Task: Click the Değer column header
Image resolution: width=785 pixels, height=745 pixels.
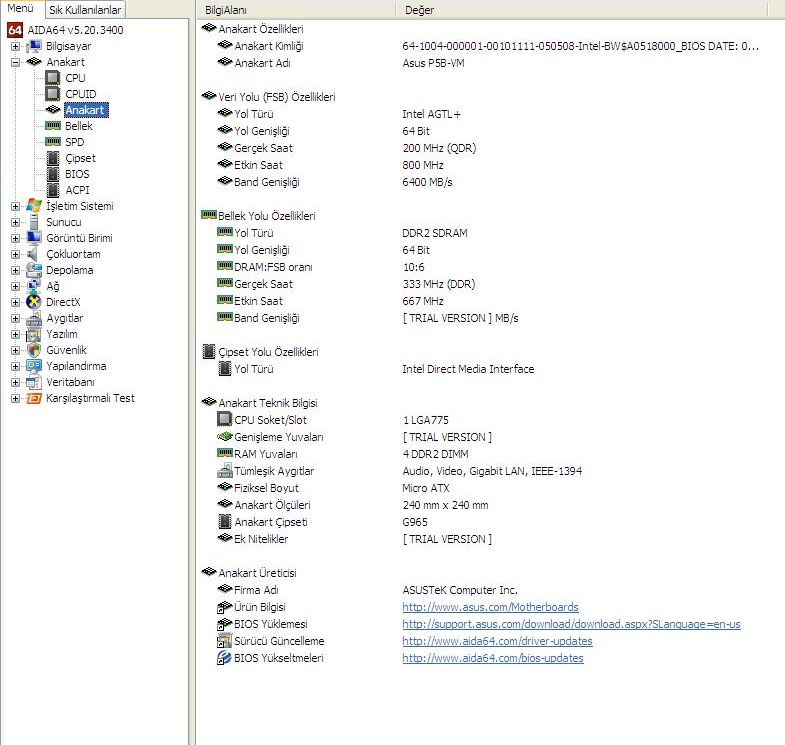Action: coord(581,10)
